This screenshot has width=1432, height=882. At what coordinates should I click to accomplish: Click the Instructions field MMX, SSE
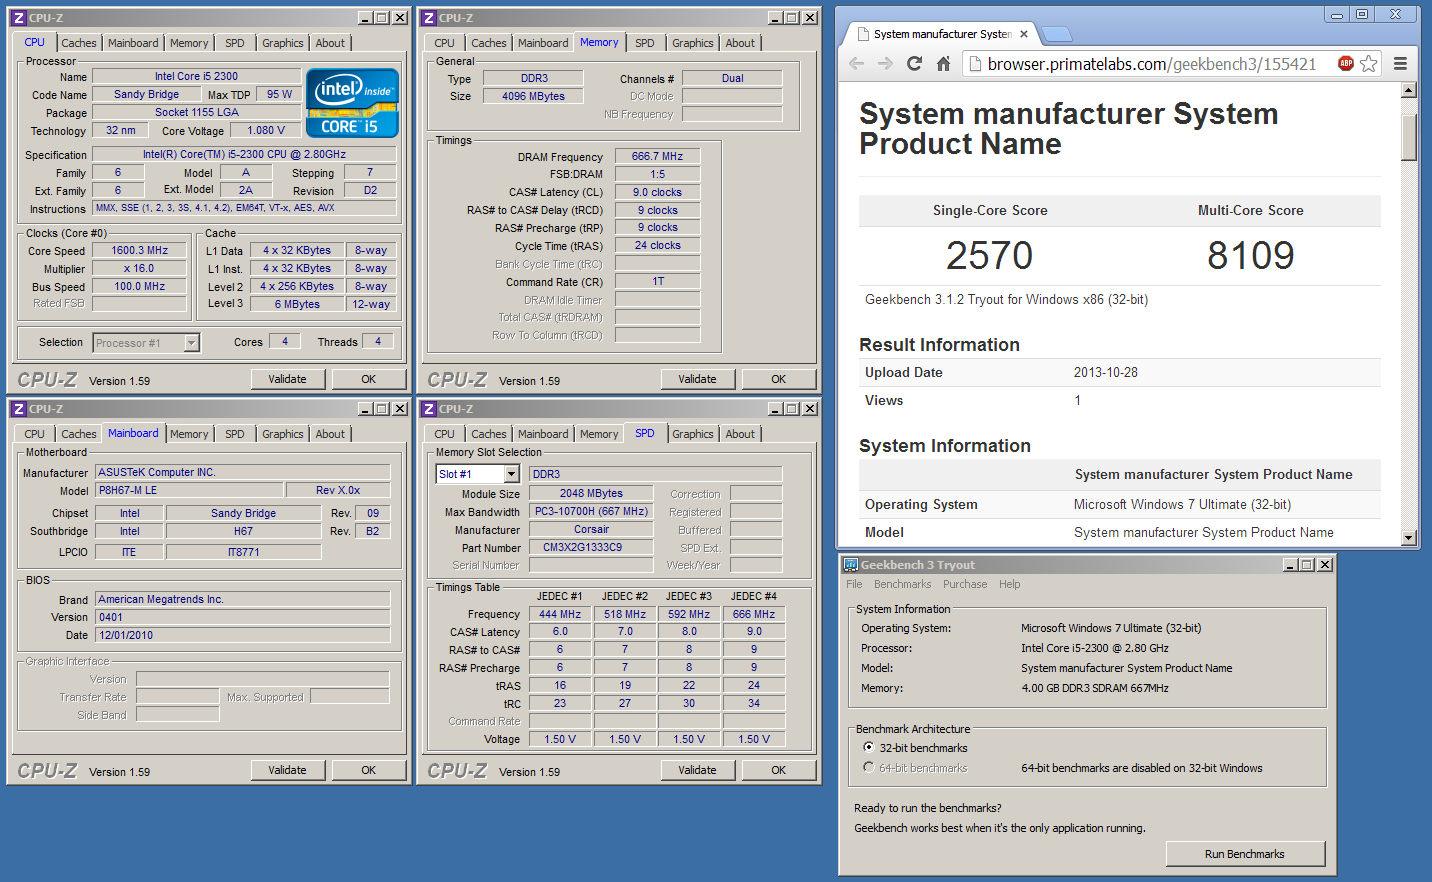pyautogui.click(x=244, y=208)
